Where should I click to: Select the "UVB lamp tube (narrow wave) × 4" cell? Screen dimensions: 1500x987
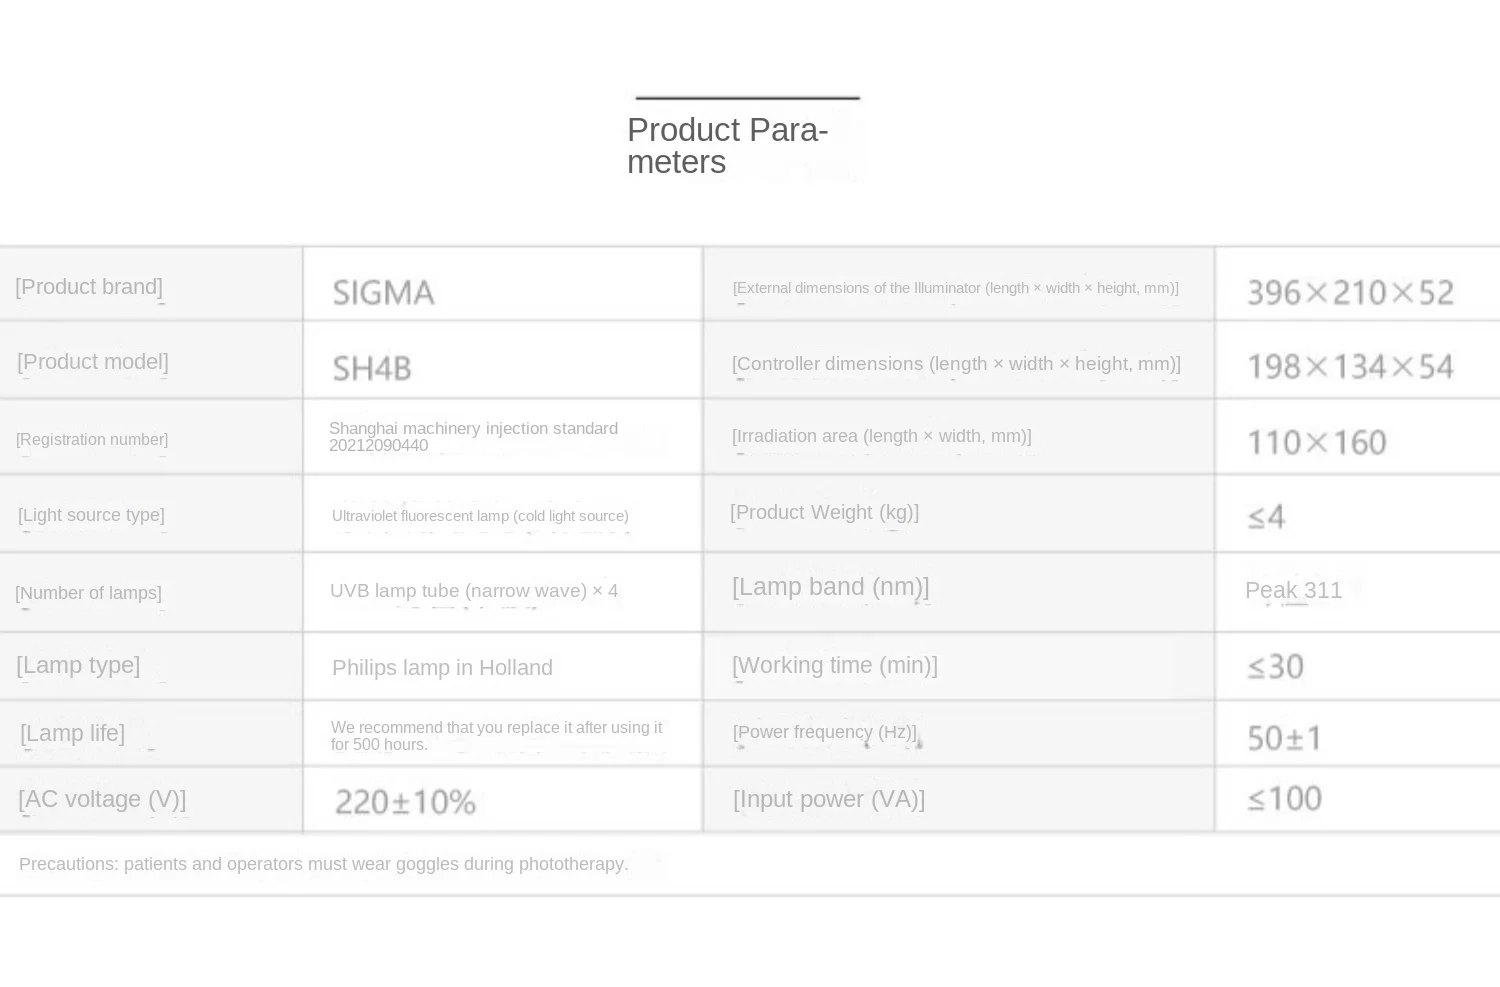(474, 591)
